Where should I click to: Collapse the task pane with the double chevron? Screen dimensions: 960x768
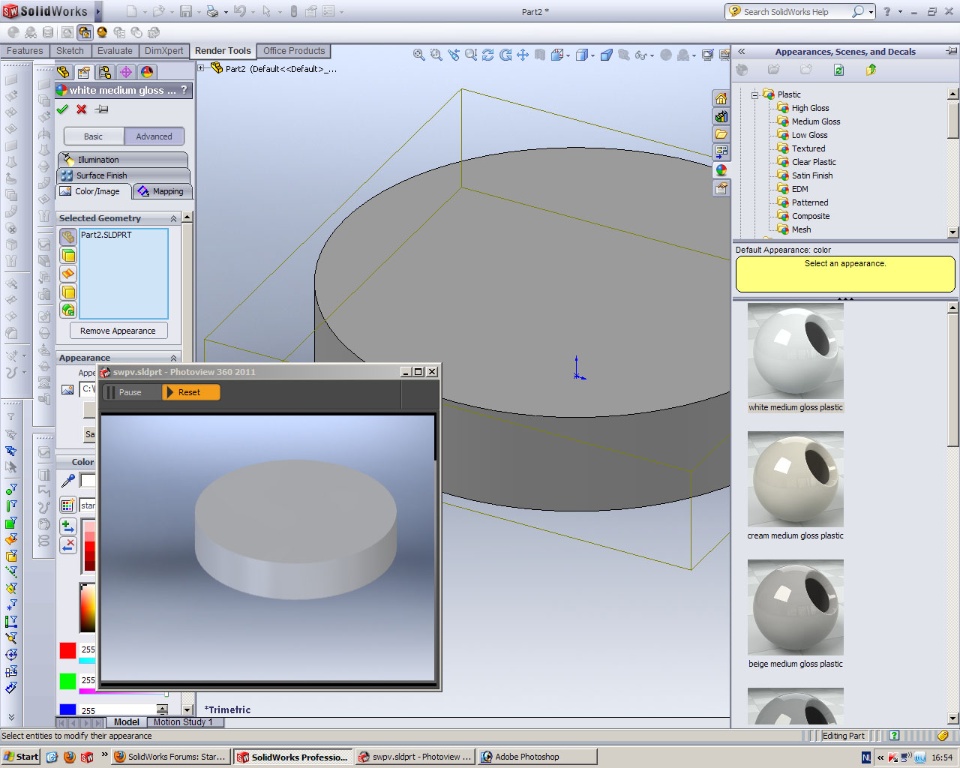coord(741,51)
